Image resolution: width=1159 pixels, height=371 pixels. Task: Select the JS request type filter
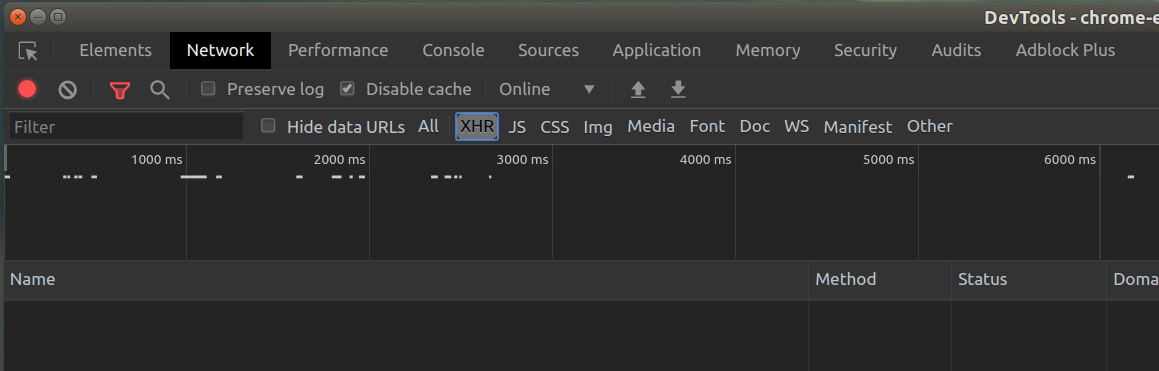click(x=517, y=127)
